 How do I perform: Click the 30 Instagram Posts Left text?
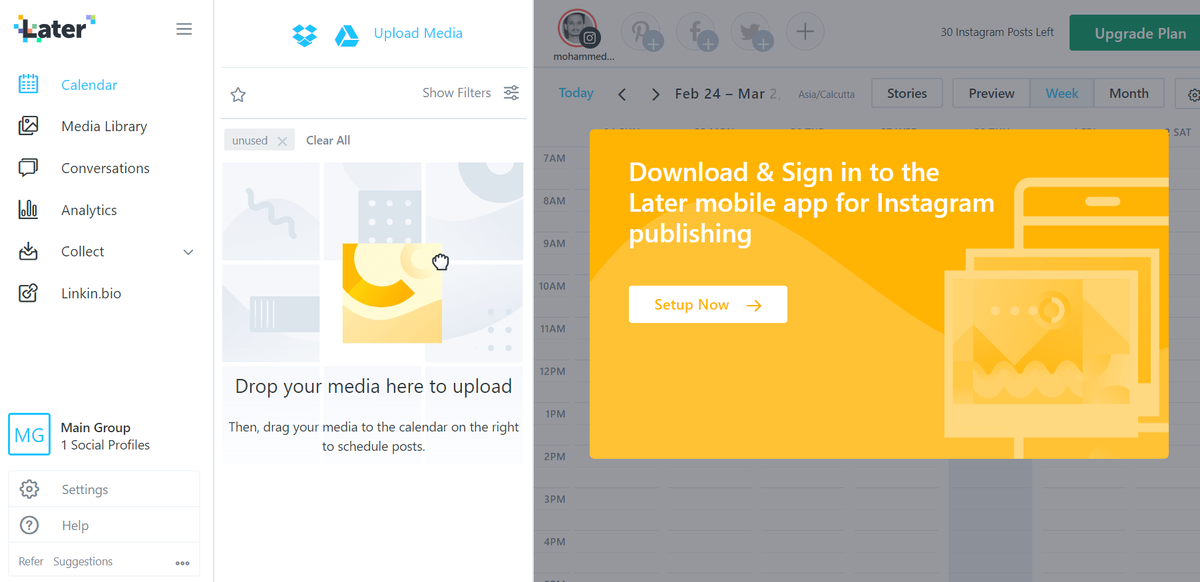[997, 32]
